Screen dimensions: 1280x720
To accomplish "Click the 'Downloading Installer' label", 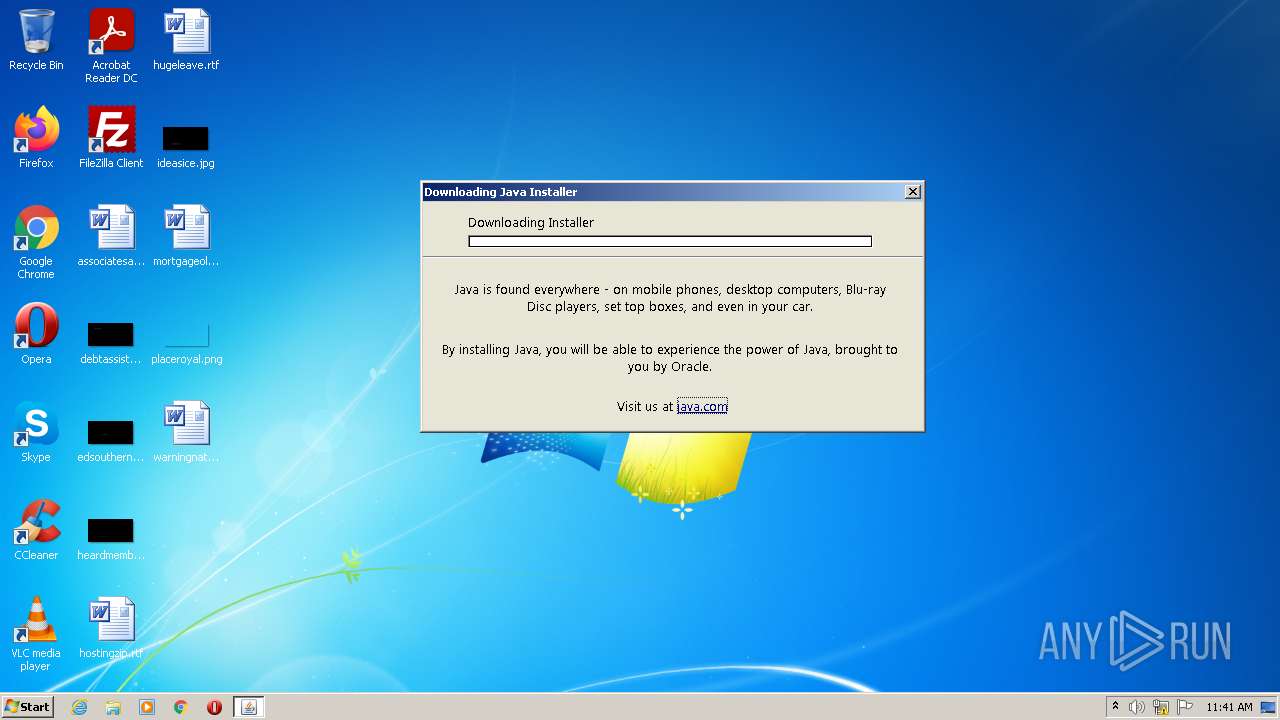I will (531, 223).
